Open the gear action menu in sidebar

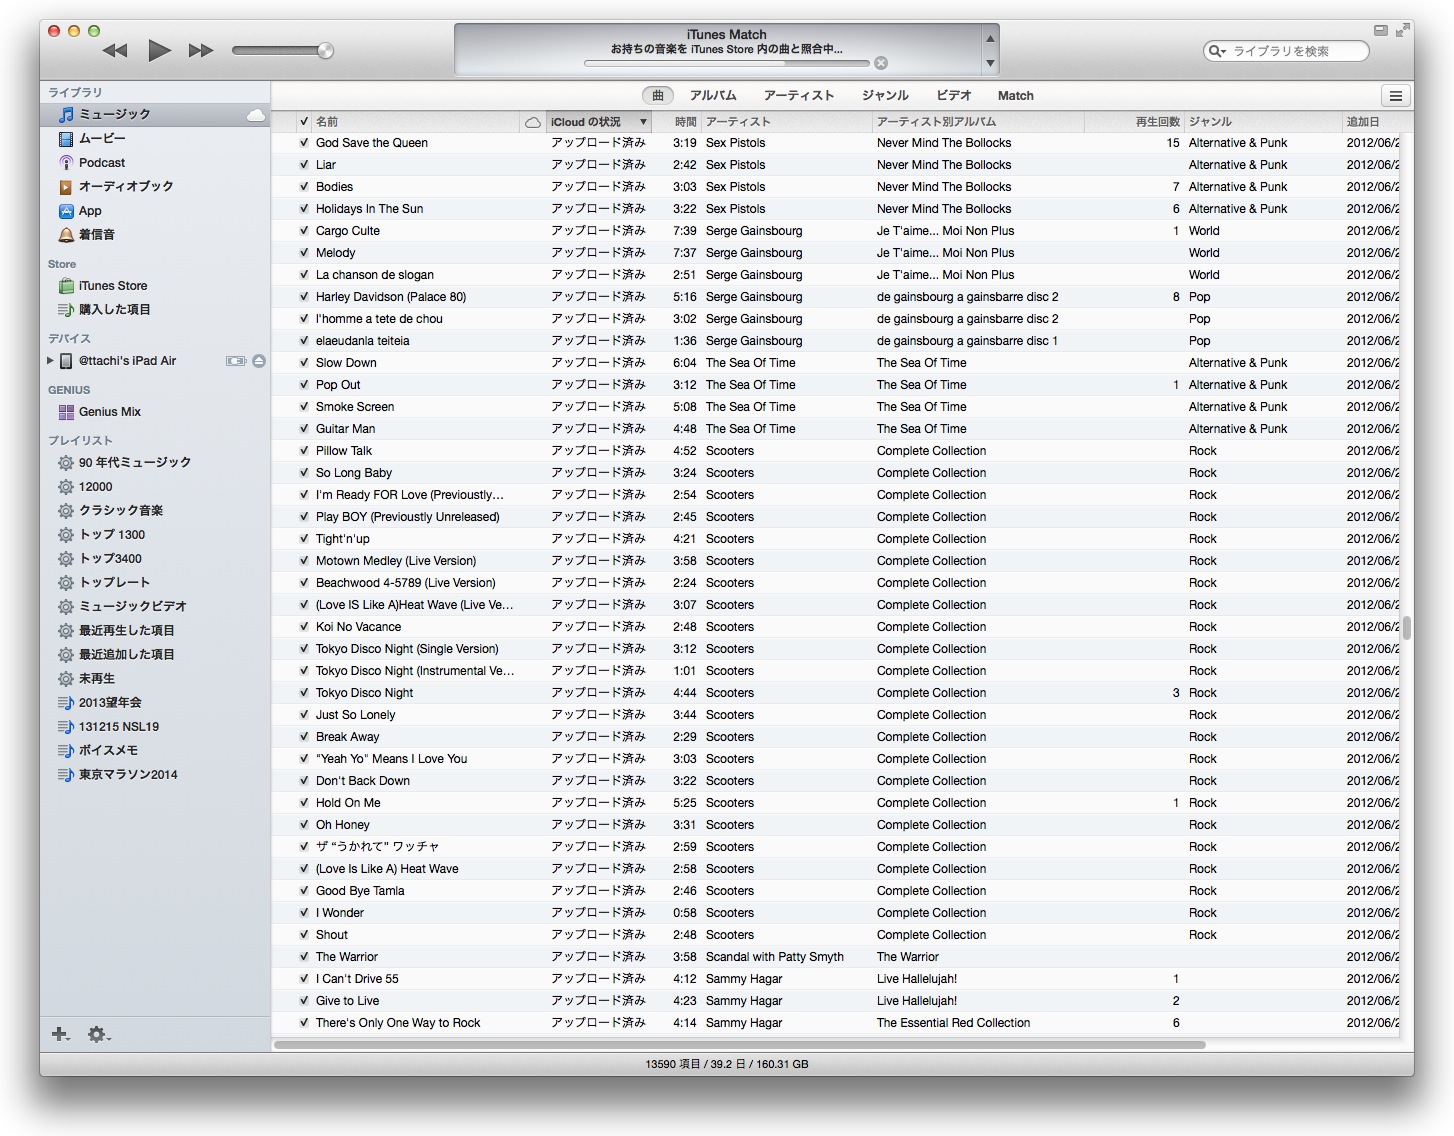point(98,1034)
